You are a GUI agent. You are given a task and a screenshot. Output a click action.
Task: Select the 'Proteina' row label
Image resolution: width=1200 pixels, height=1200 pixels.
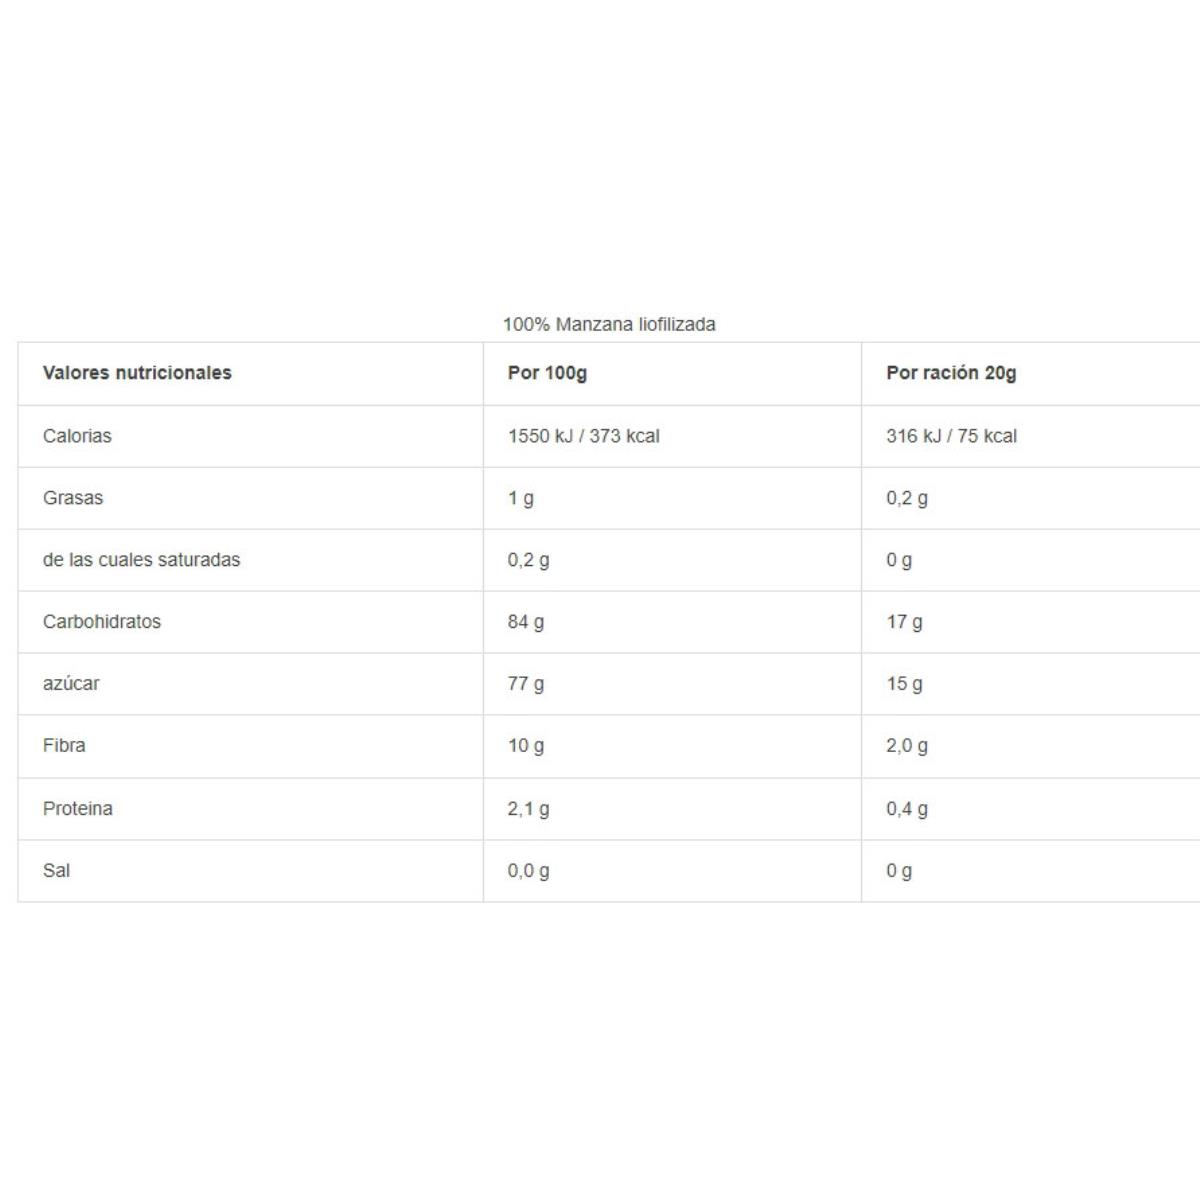77,809
